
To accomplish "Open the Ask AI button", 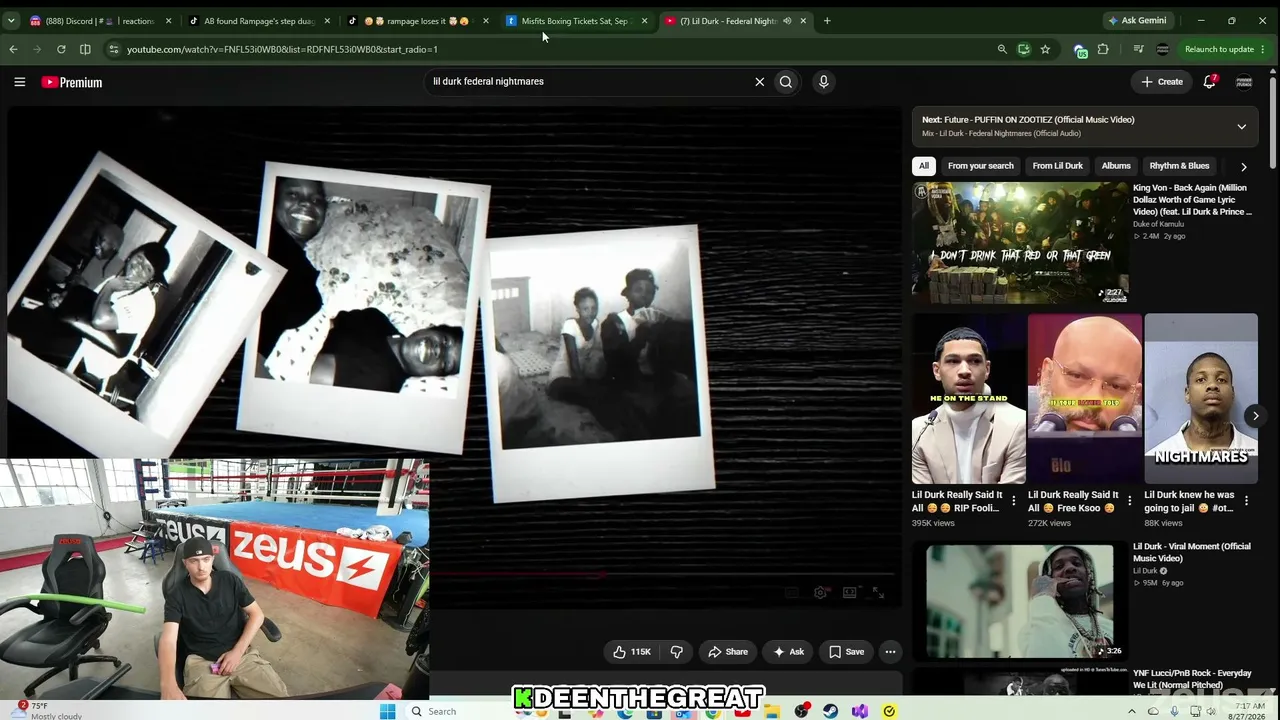I will [x=787, y=652].
